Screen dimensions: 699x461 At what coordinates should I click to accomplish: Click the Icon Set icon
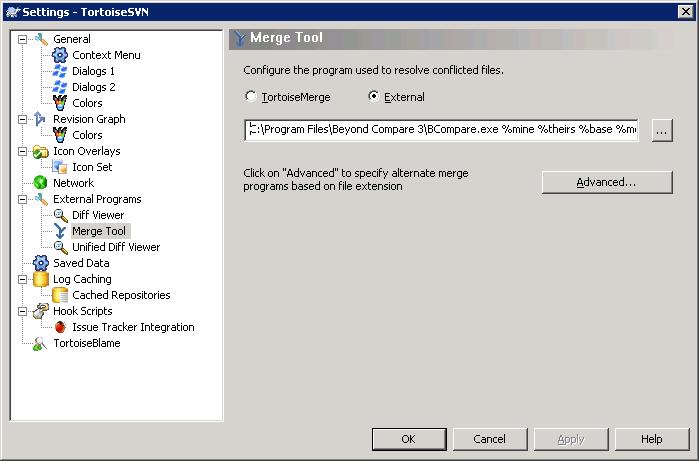[60, 167]
